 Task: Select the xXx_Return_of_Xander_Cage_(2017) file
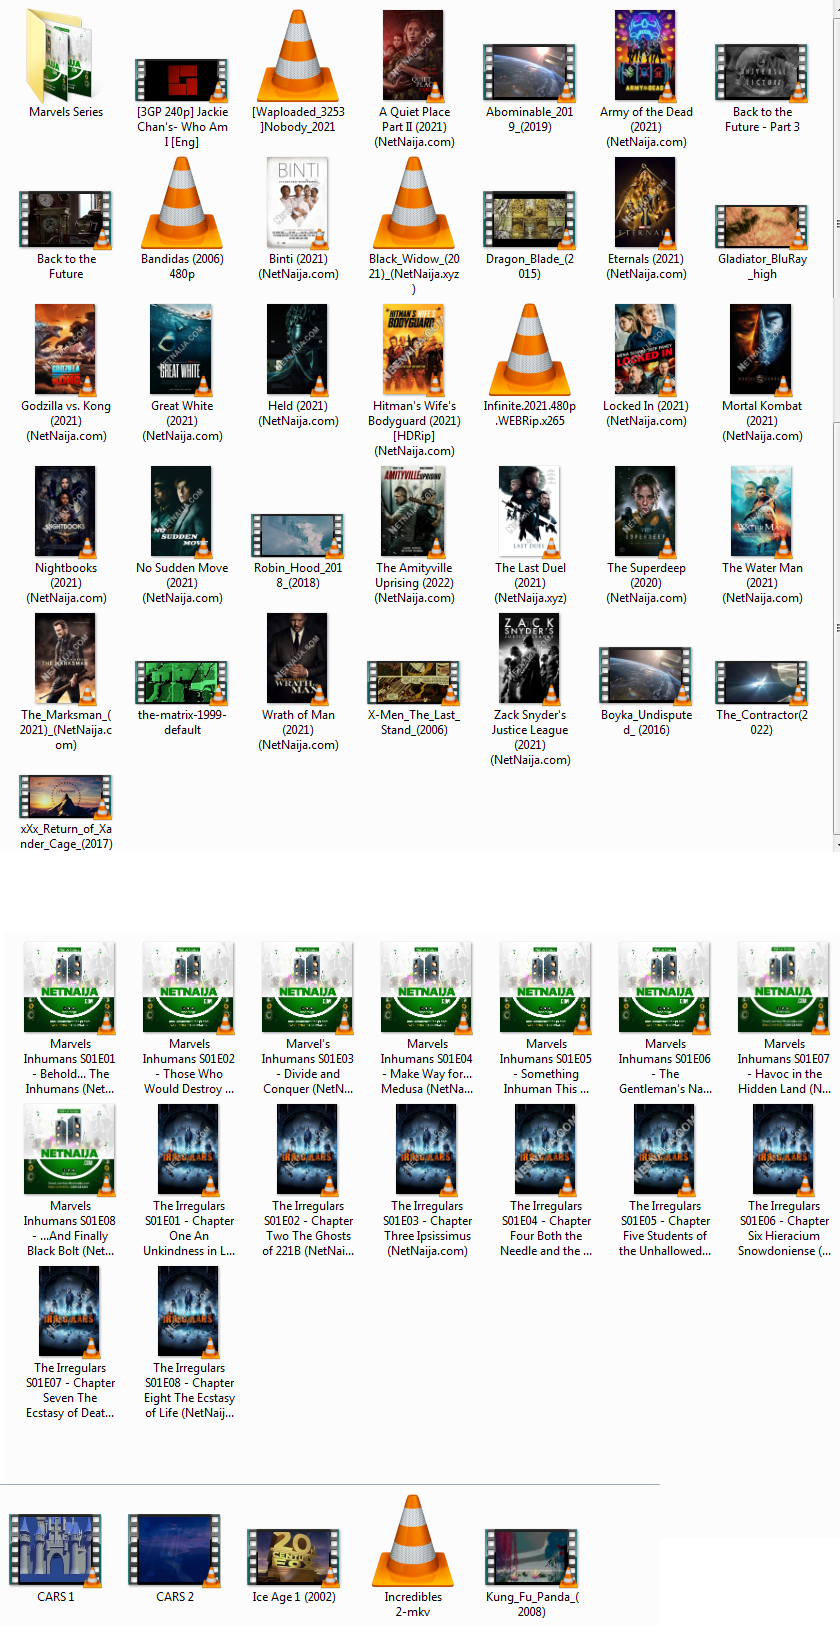[x=66, y=797]
